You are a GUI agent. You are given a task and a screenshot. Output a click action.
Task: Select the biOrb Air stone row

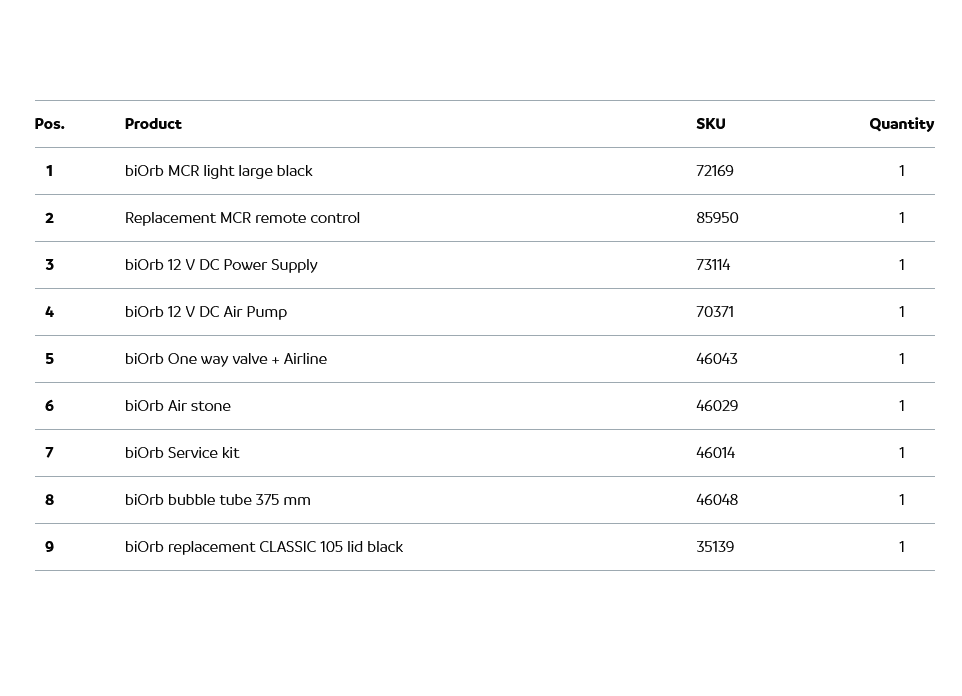coord(178,406)
